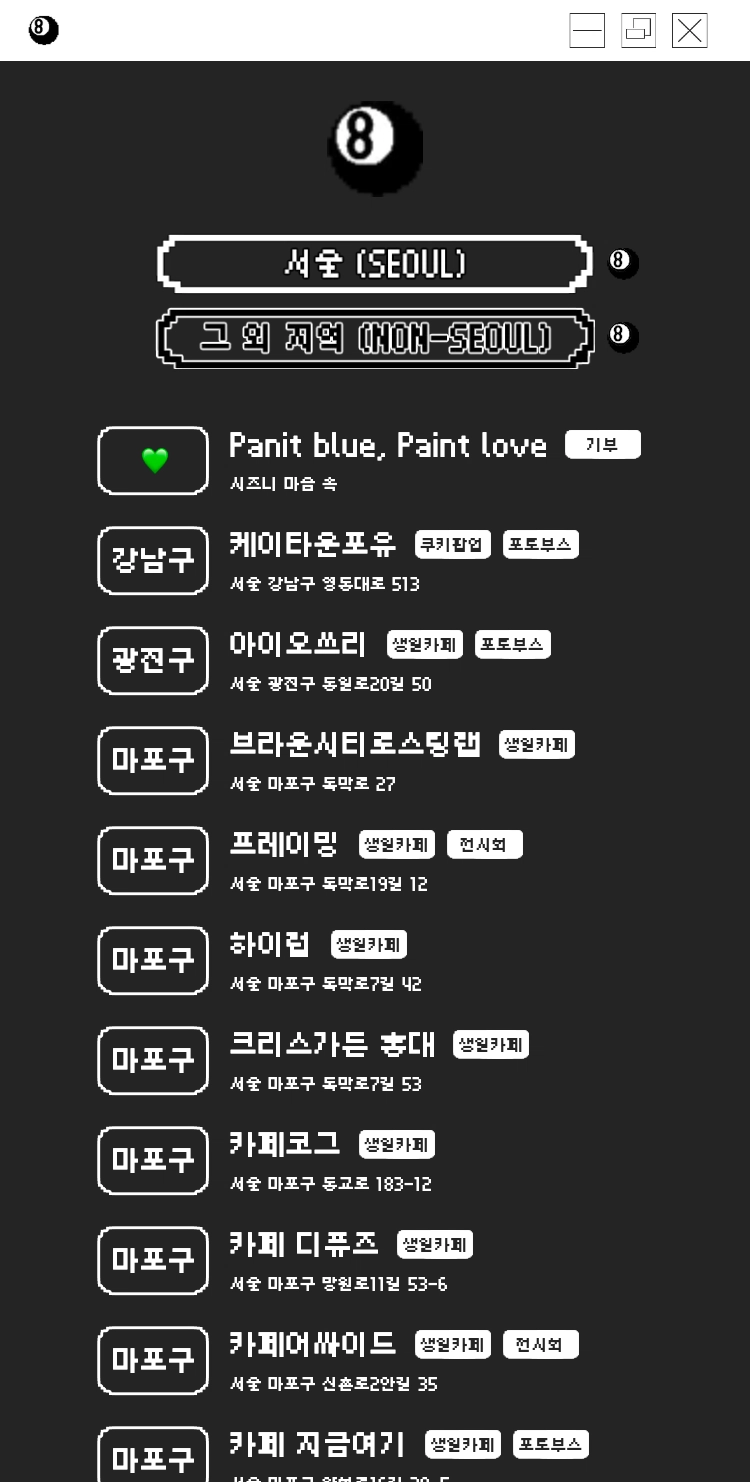This screenshot has width=750, height=1482.
Task: Open the 케이타운포유 listing
Action: click(x=312, y=544)
